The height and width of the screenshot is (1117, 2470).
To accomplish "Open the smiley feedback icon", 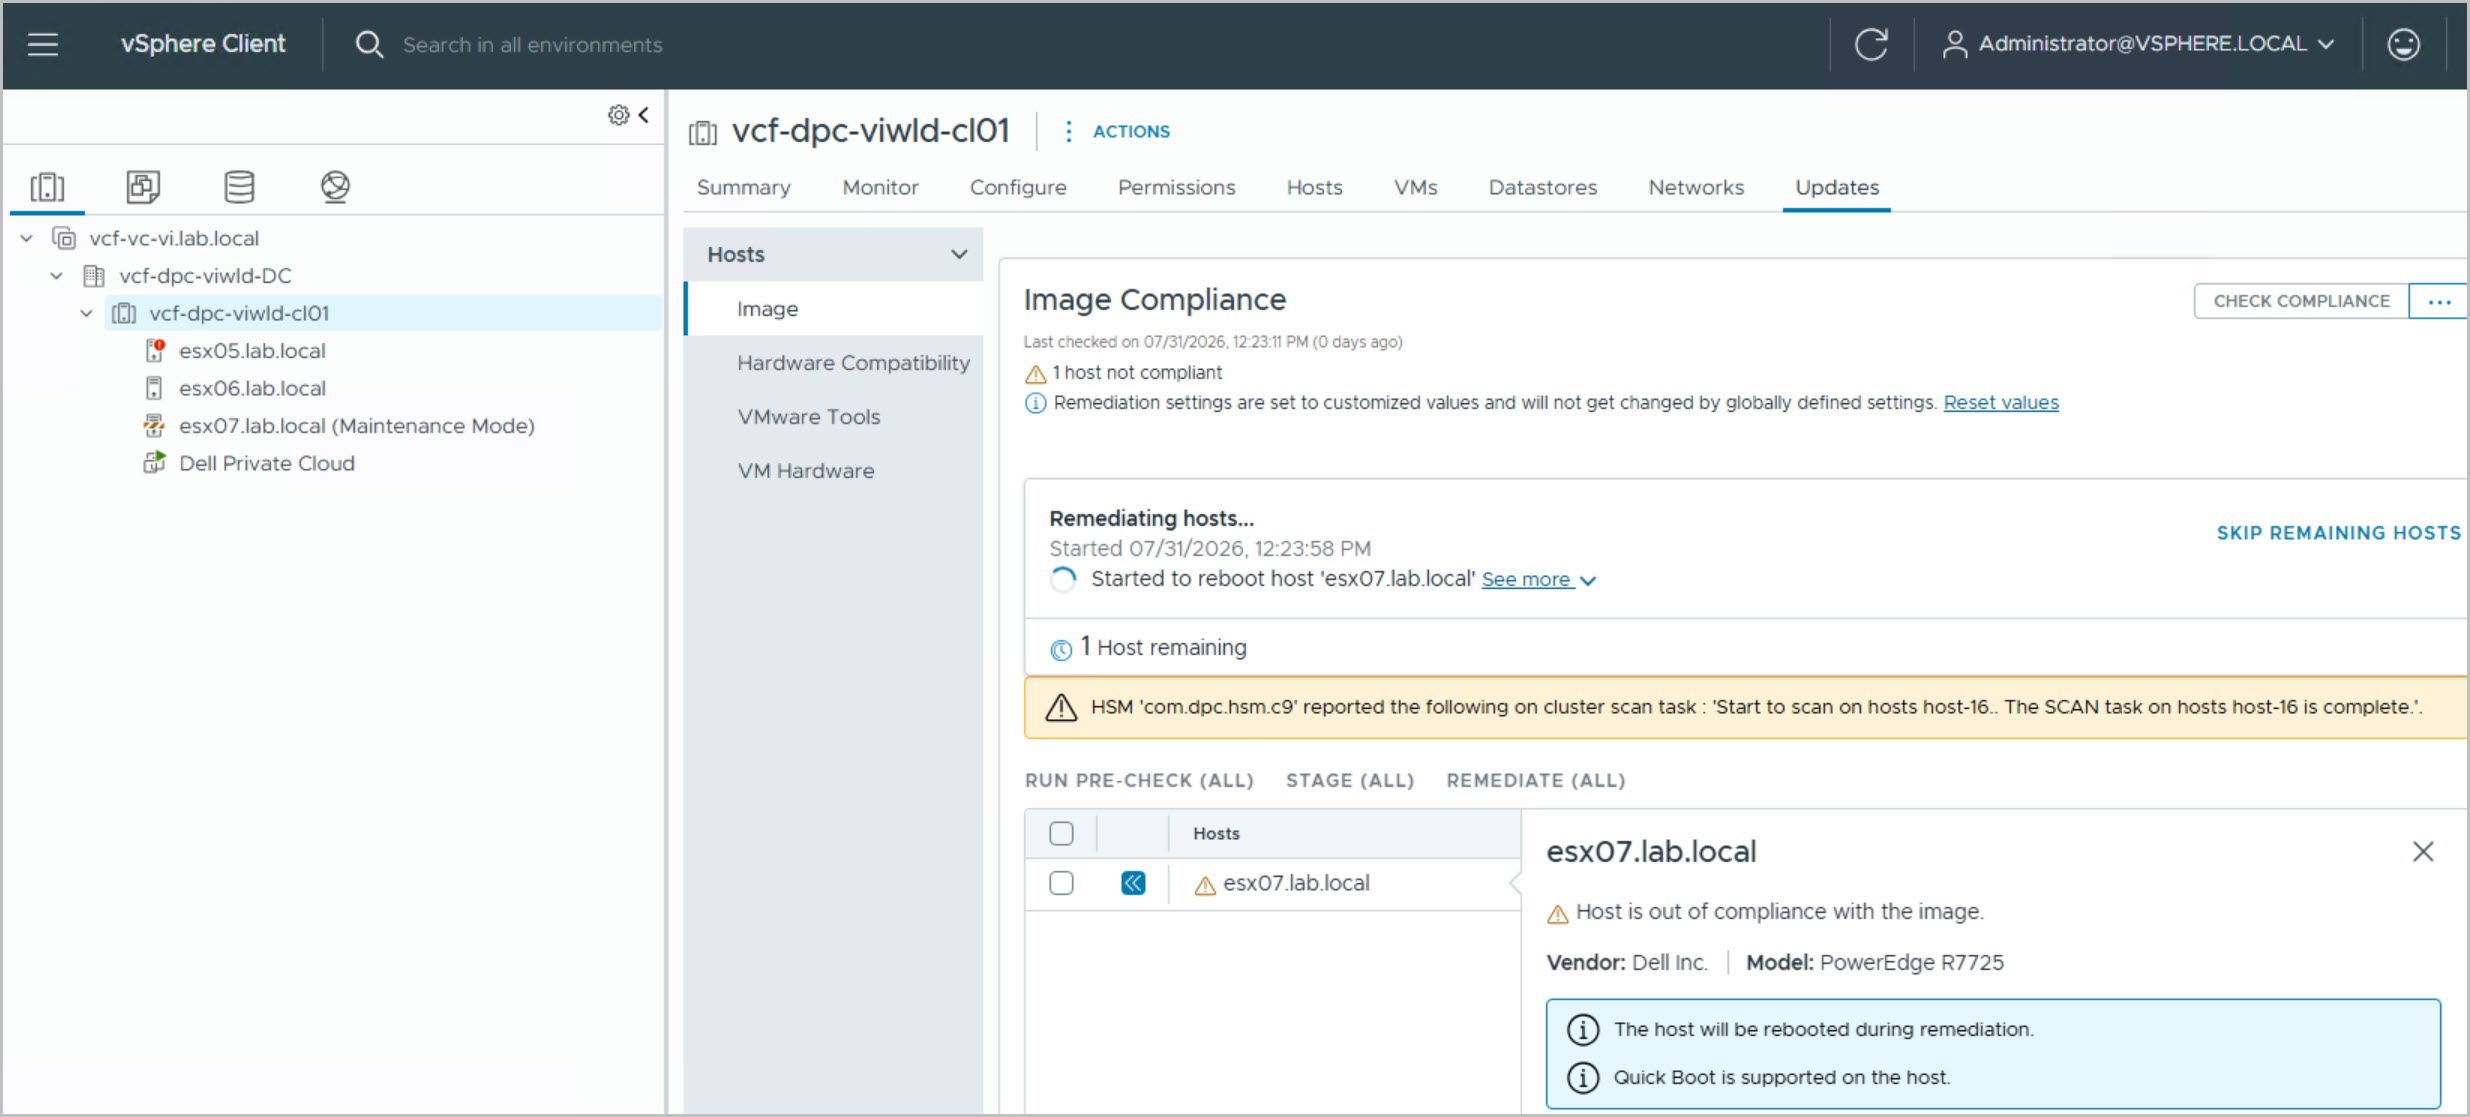I will (x=2404, y=44).
